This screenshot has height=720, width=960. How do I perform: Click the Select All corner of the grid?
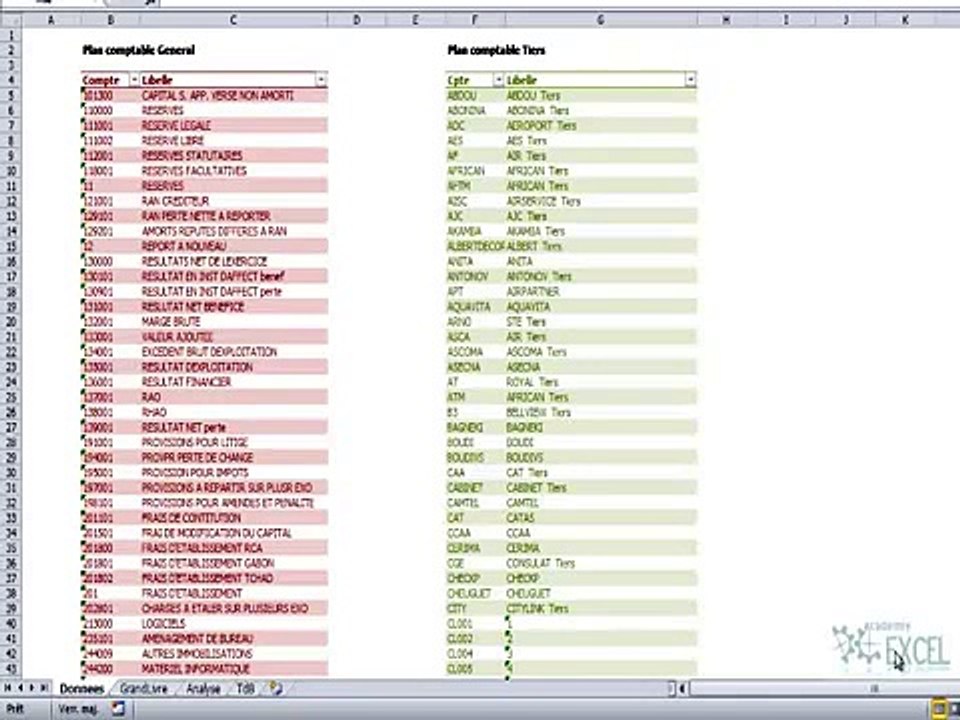10,20
